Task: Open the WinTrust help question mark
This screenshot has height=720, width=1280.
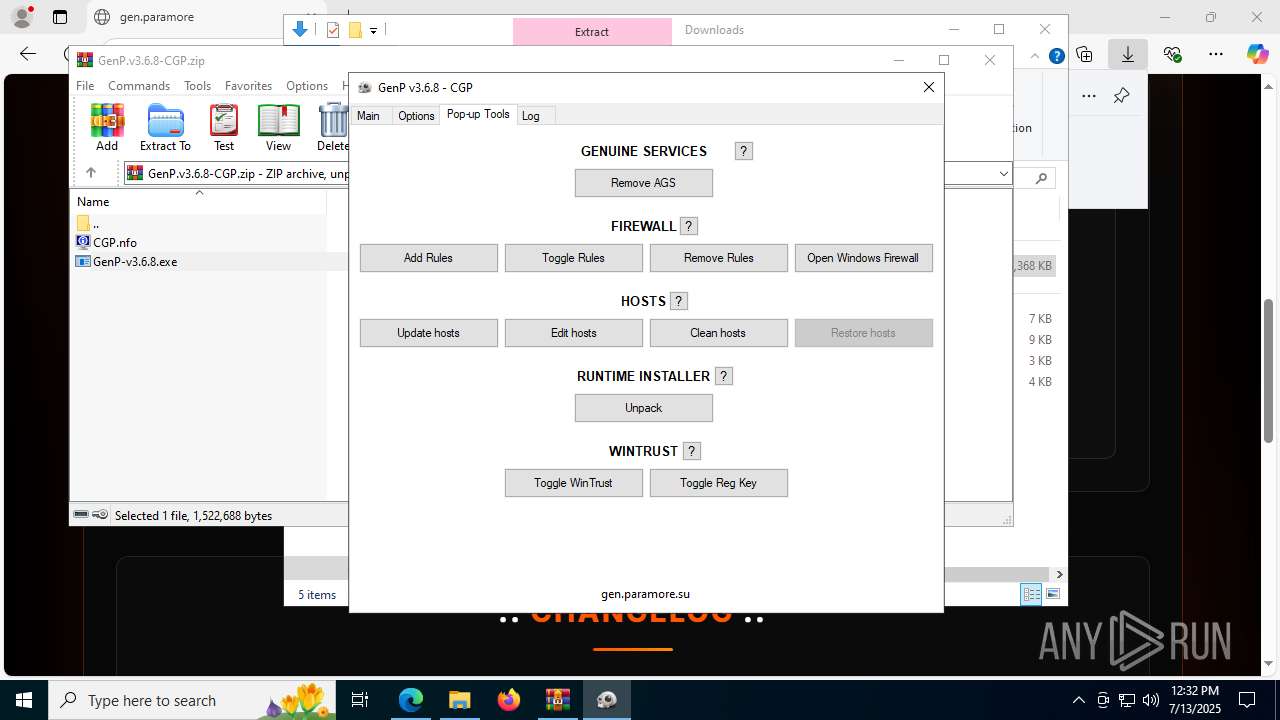Action: click(692, 451)
